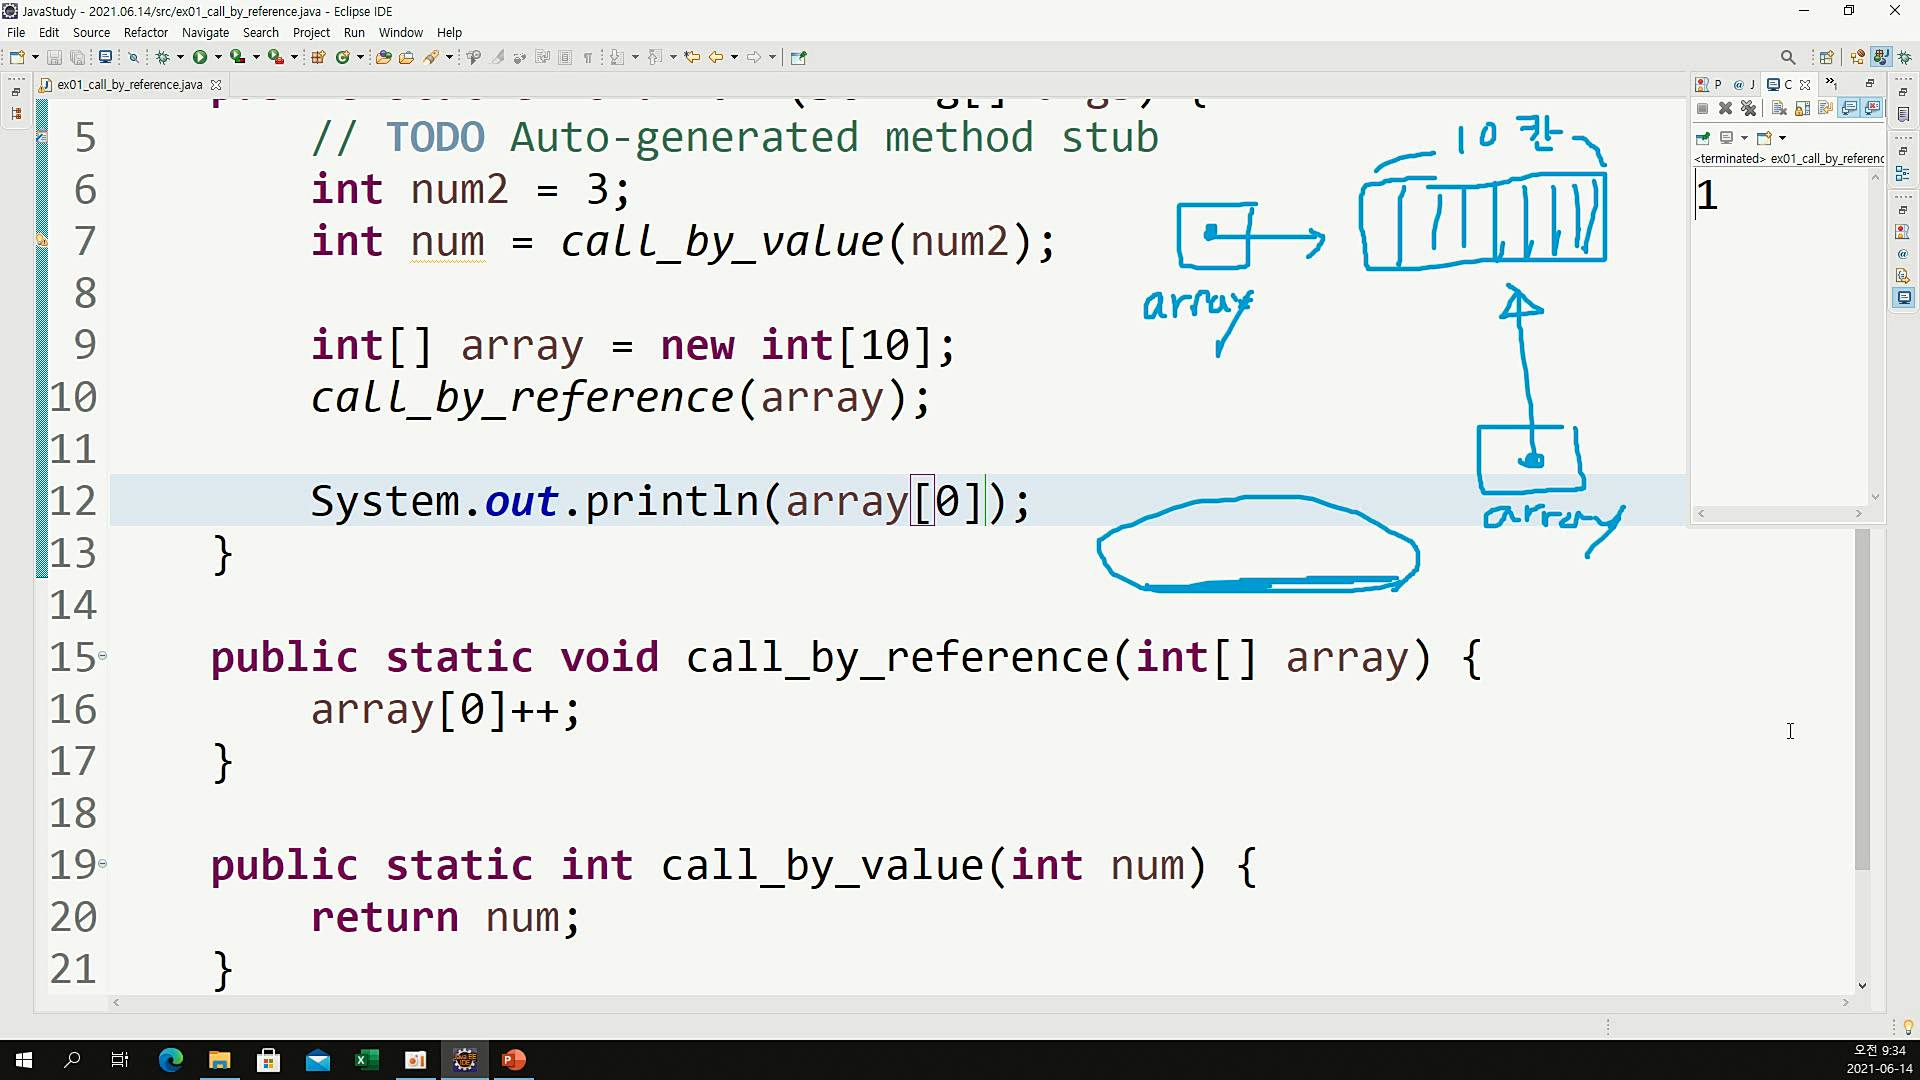Toggle Scroll Lock in Console toolbar
This screenshot has width=1920, height=1080.
[1803, 108]
